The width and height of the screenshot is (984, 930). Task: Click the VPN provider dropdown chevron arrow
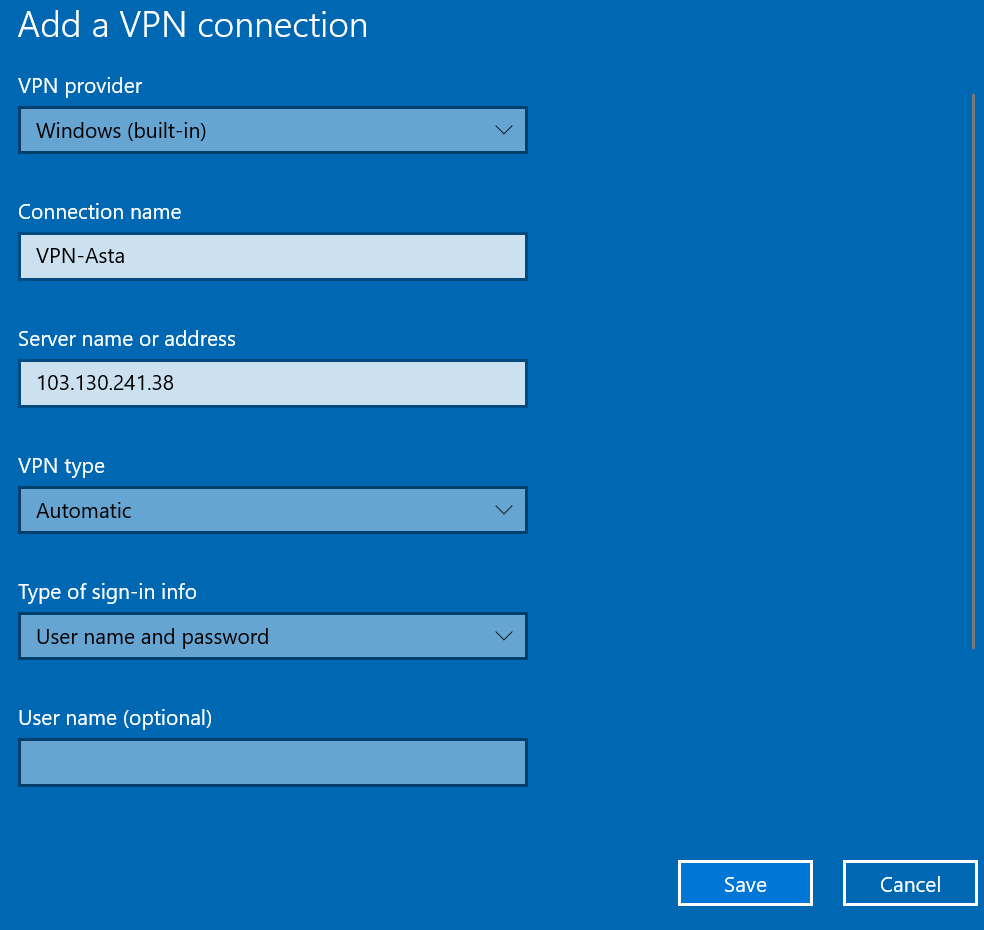coord(503,130)
